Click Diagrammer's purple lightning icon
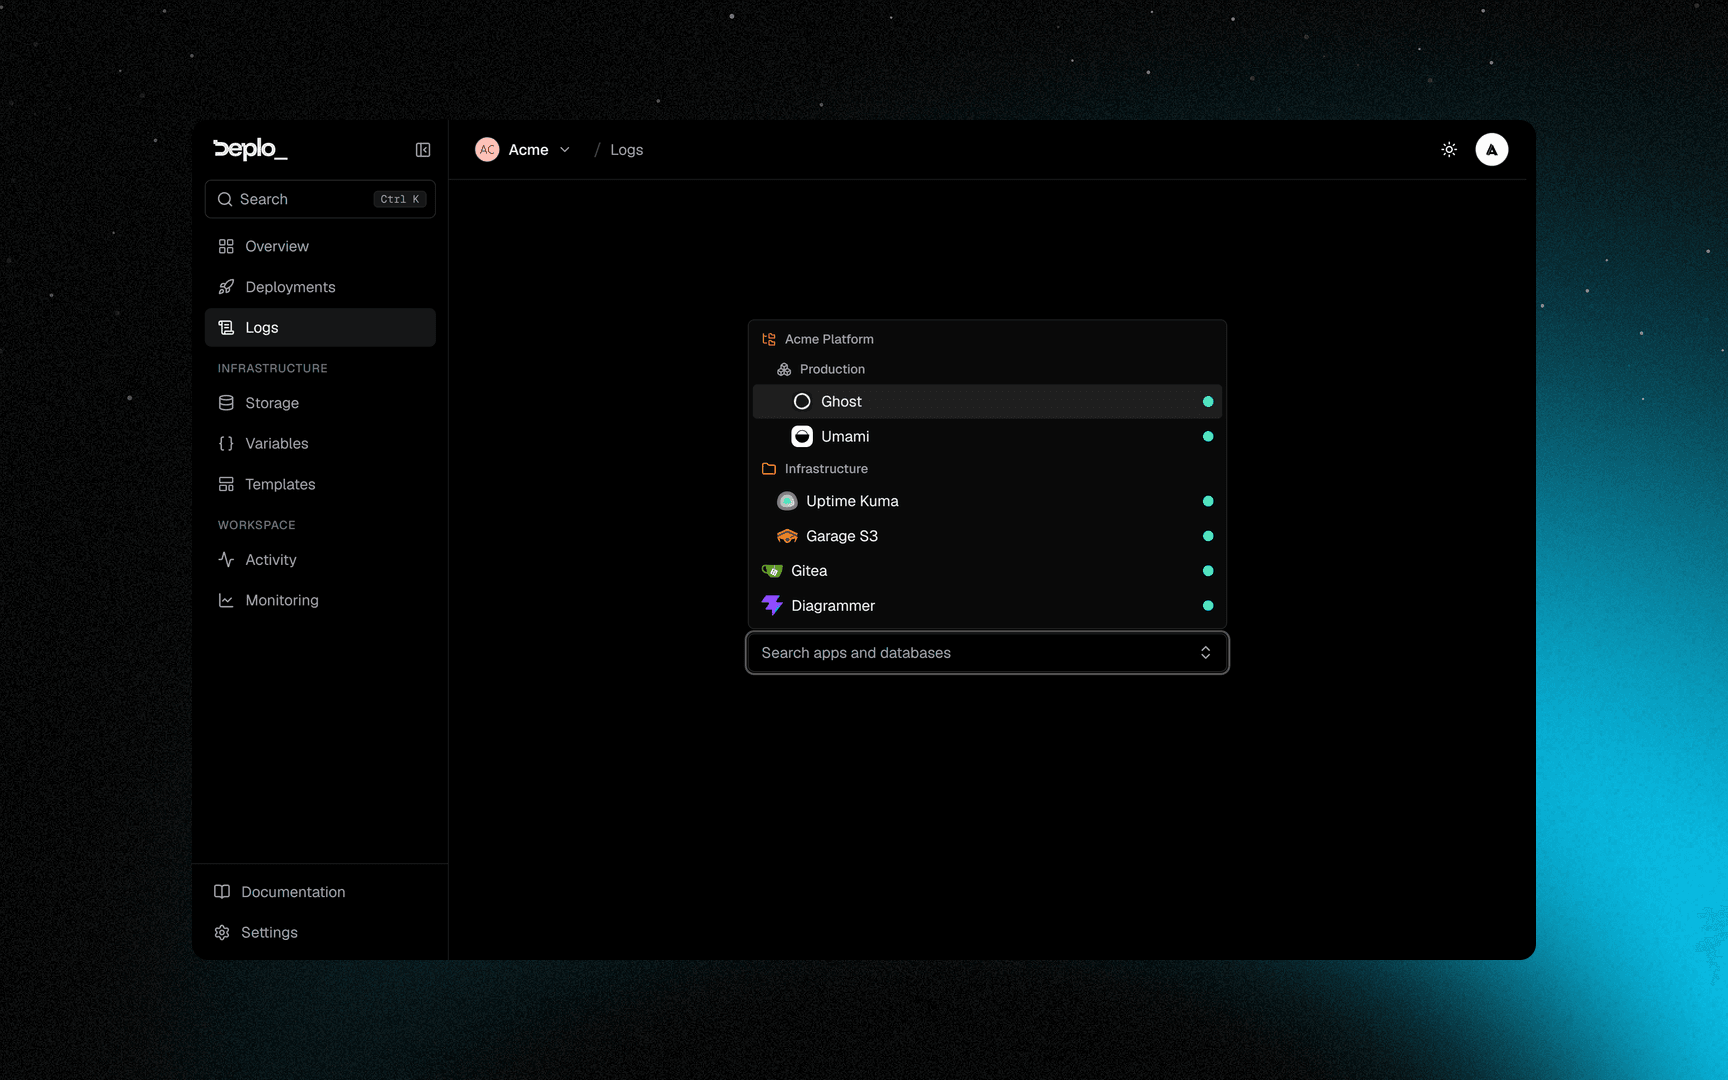 coord(772,606)
